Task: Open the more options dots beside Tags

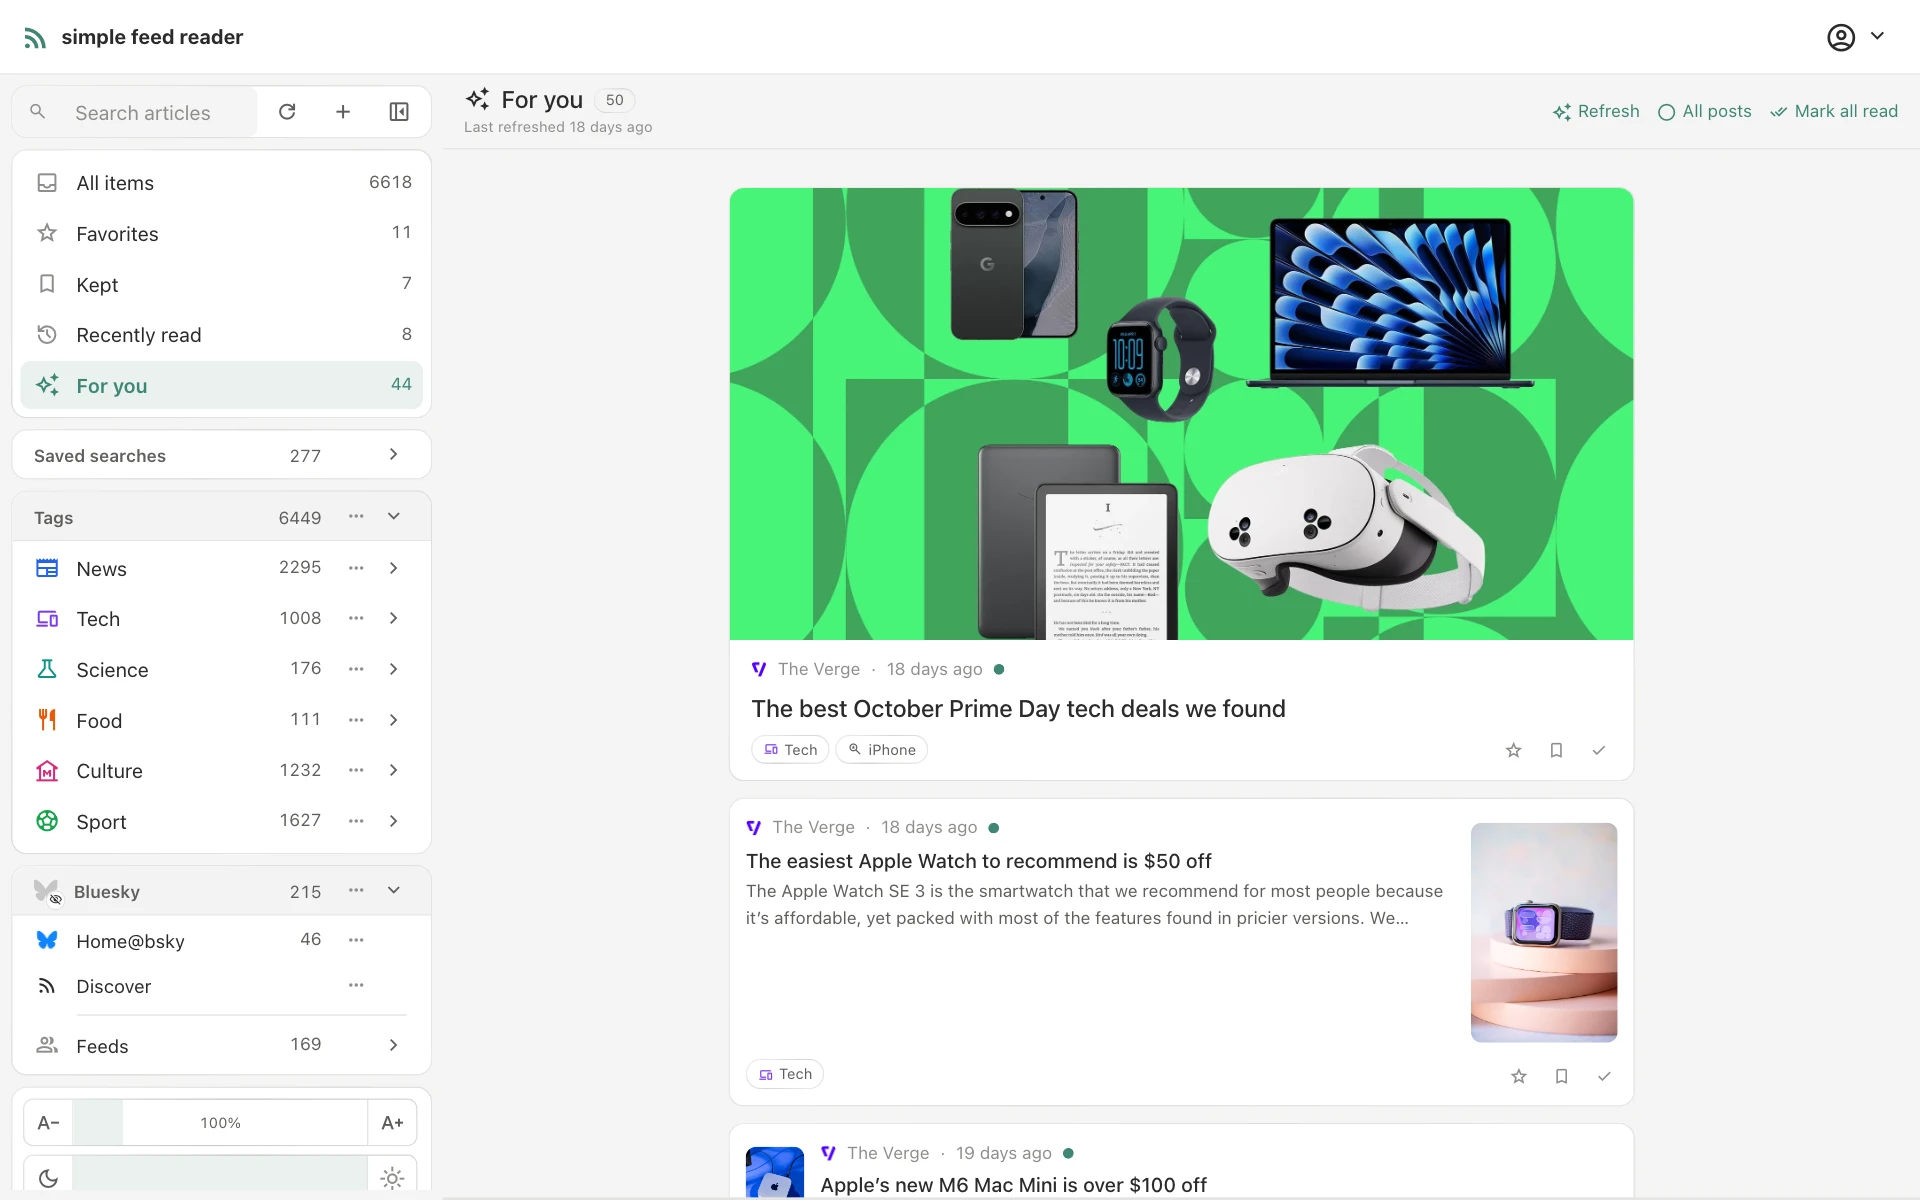Action: 356,516
